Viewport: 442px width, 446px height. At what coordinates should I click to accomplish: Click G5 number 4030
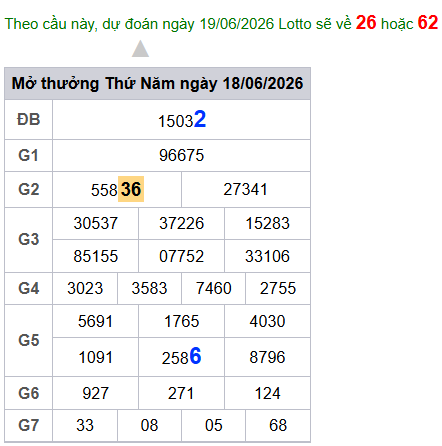click(x=267, y=321)
